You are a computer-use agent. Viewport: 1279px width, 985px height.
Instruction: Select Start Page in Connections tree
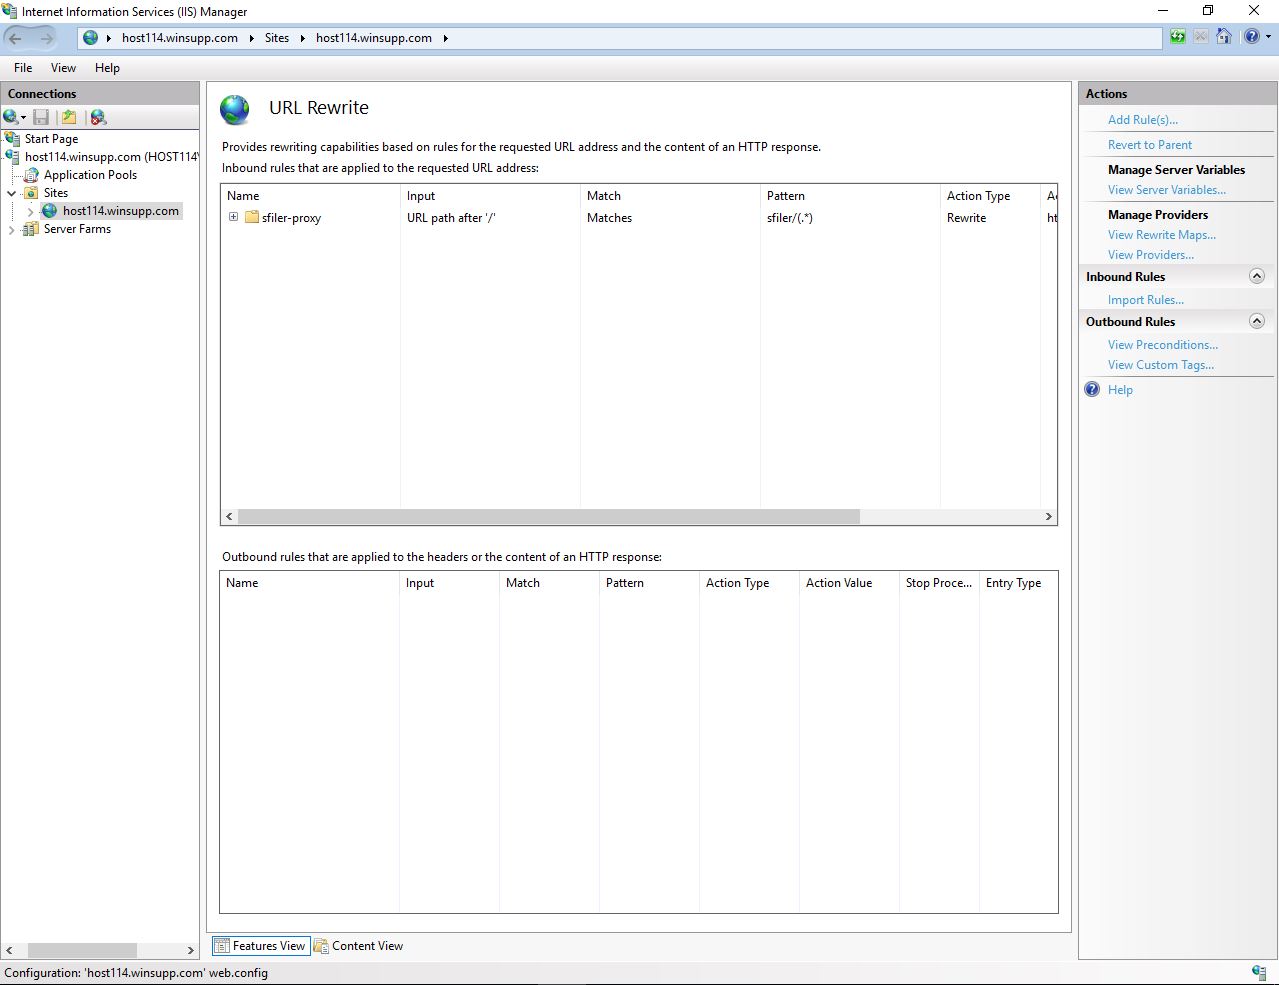(x=51, y=139)
